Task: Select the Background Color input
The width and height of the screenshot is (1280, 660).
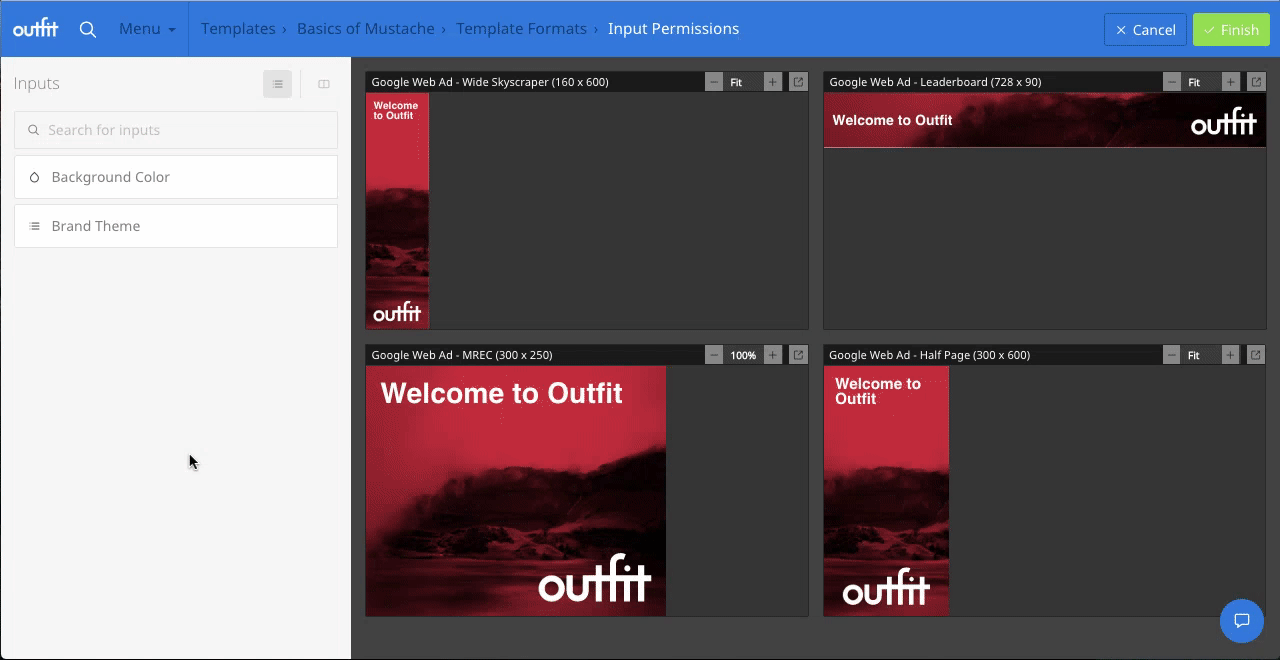Action: click(x=176, y=177)
